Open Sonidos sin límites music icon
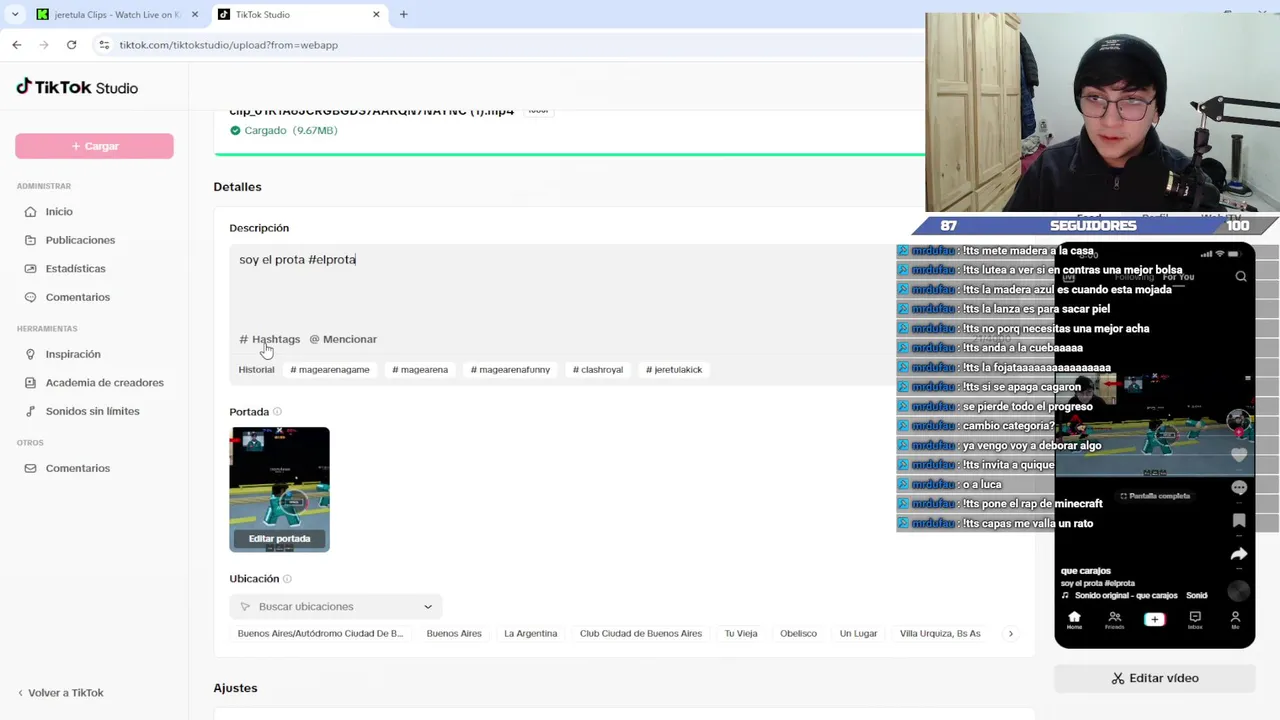 tap(30, 411)
